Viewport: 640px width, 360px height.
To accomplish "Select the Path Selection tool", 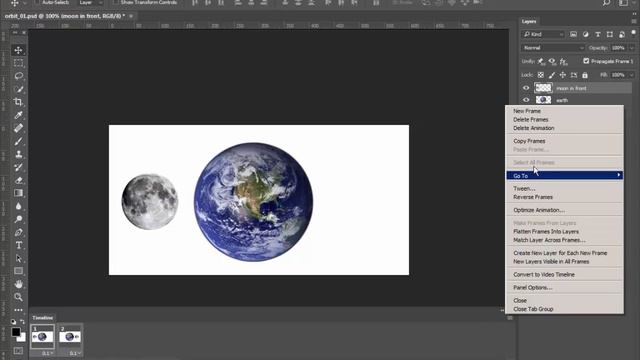I will pos(18,258).
